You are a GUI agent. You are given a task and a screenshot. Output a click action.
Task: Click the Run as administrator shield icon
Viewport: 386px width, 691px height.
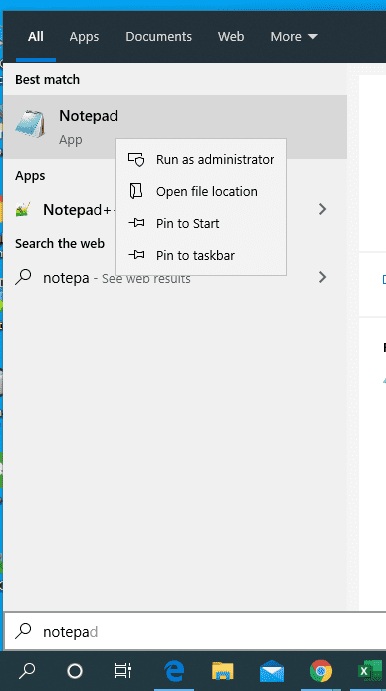click(x=136, y=160)
